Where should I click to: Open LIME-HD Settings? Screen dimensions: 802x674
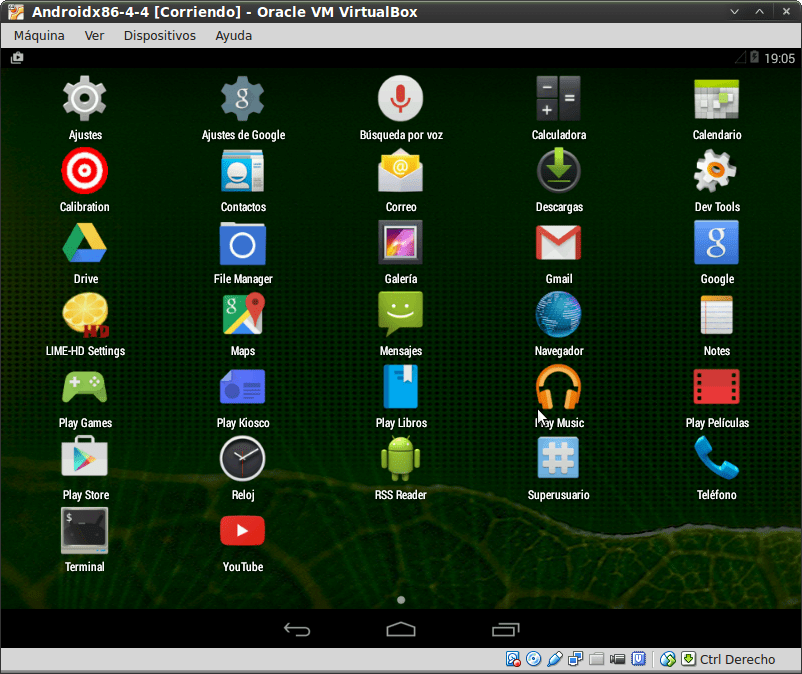(x=84, y=314)
